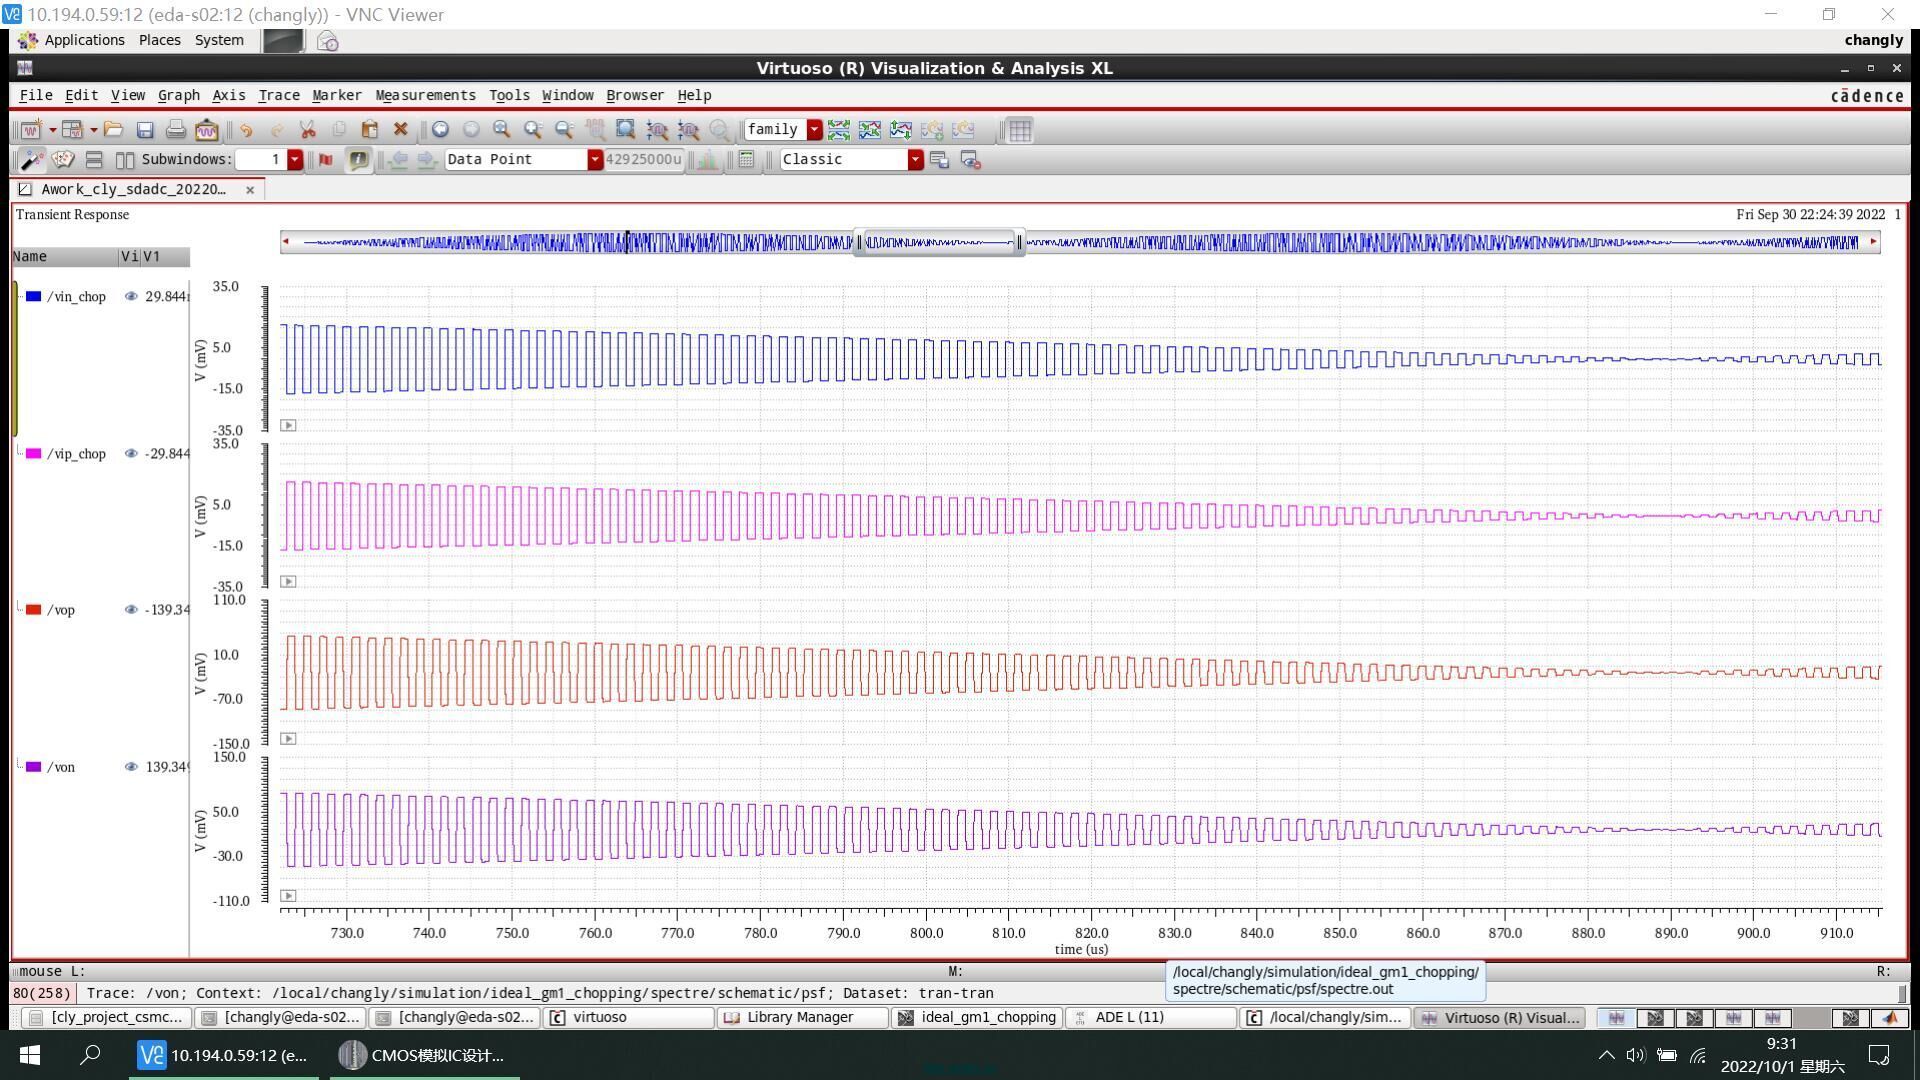Switch to virtuoso taskbar button

click(629, 1018)
